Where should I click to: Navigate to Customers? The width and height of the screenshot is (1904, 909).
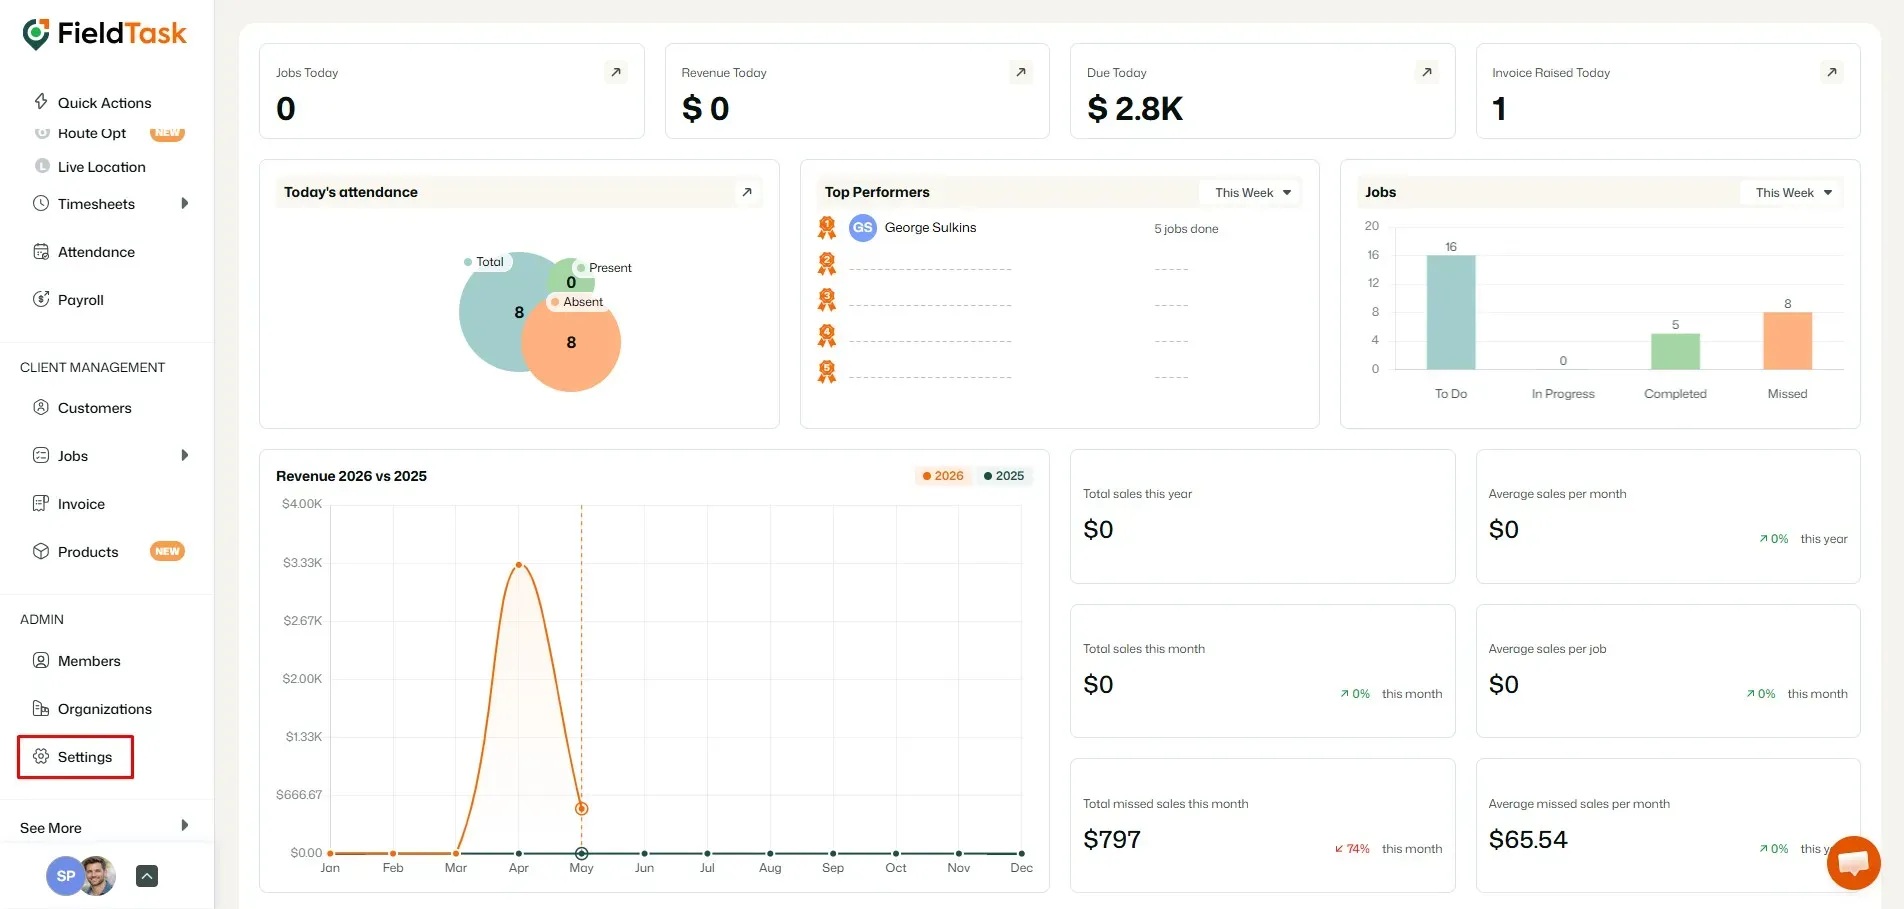pyautogui.click(x=95, y=408)
